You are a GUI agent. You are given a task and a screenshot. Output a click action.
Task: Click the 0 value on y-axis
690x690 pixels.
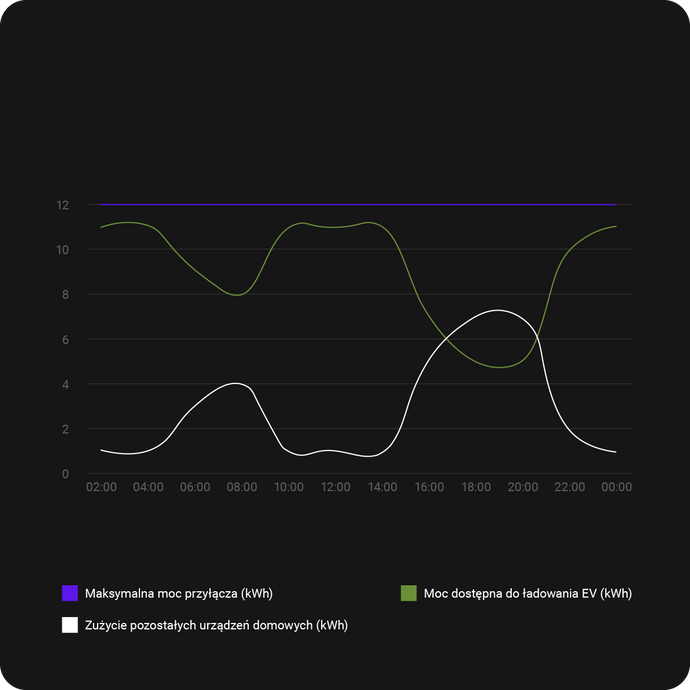point(65,473)
